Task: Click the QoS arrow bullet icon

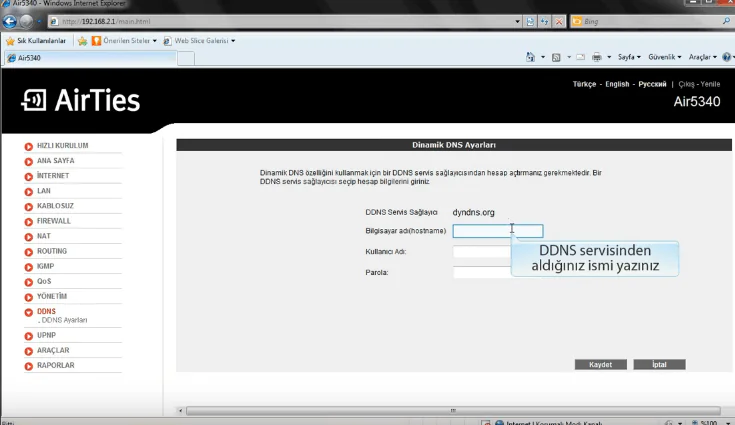Action: pyautogui.click(x=29, y=282)
